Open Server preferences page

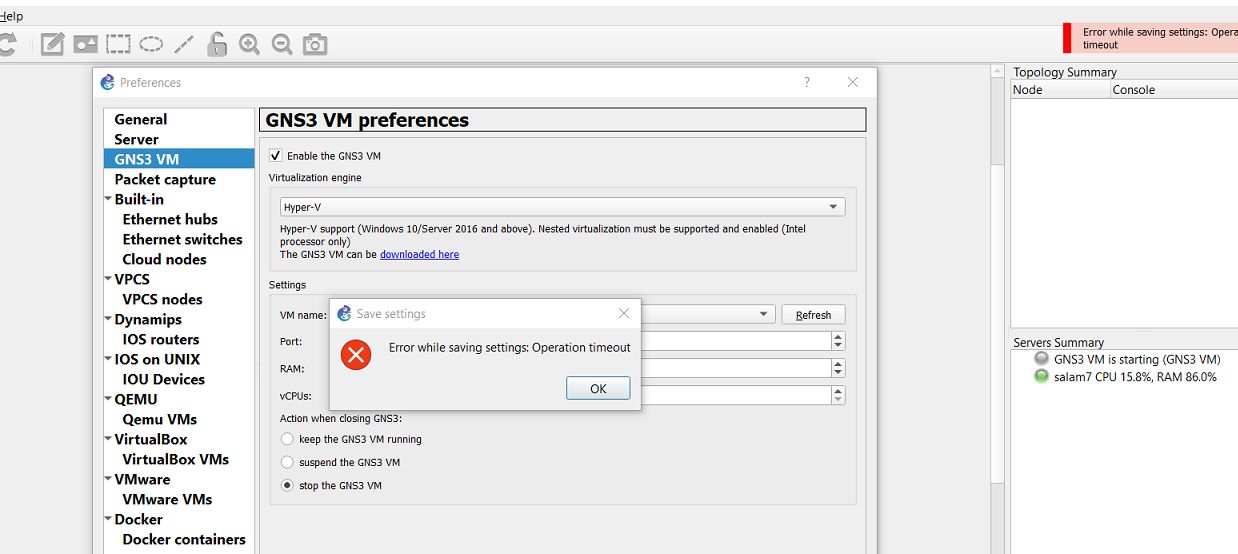click(x=136, y=139)
